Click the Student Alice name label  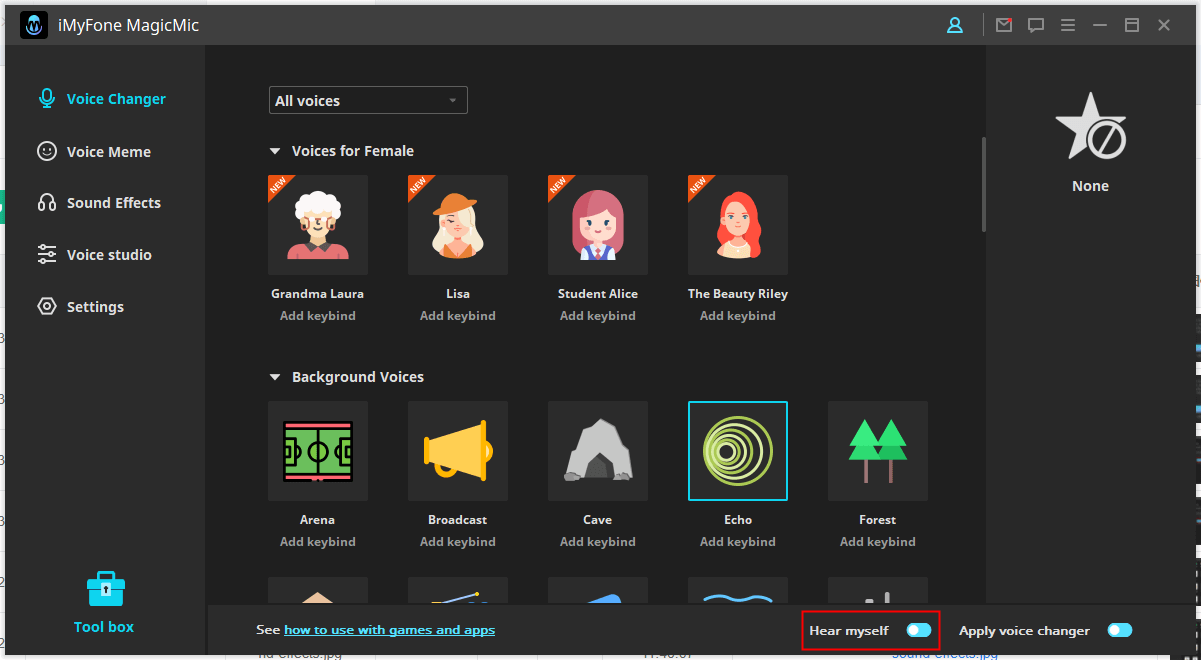pos(598,294)
